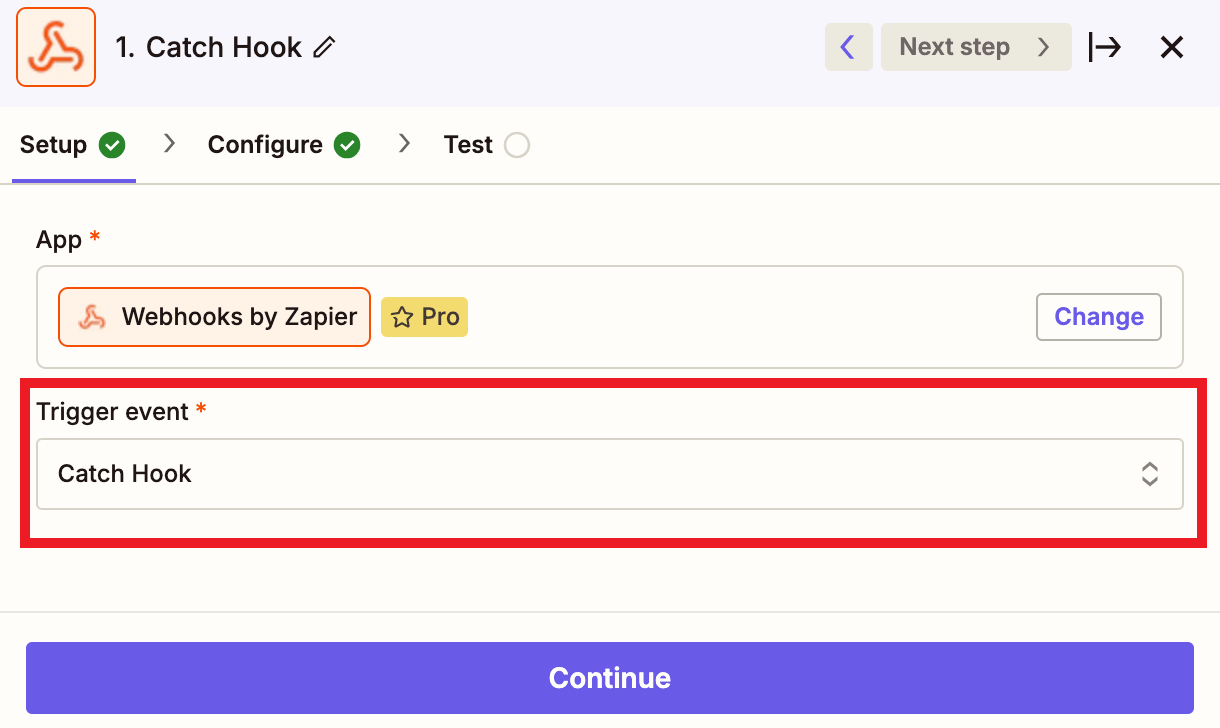The height and width of the screenshot is (728, 1220).
Task: Click the green Configure checkmark icon
Action: pos(347,145)
